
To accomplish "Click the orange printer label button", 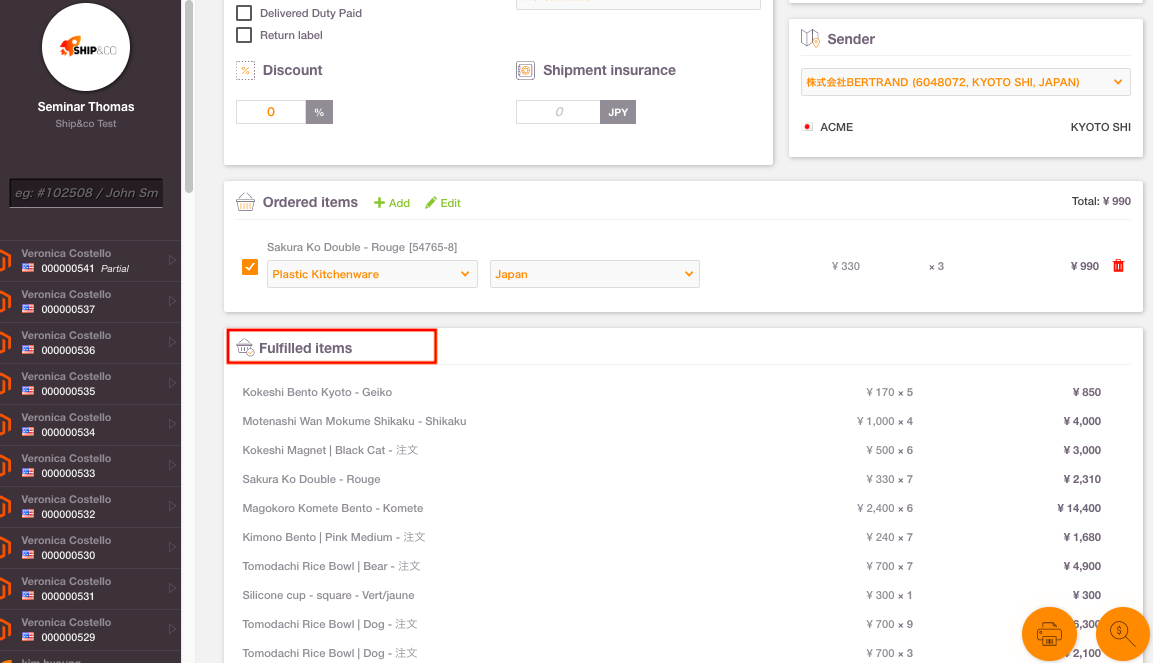I will [1049, 634].
